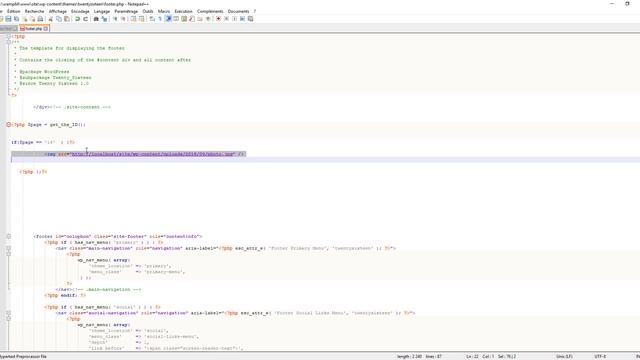The image size is (640, 360).
Task: Click the UTF-8 encoding status field
Action: 600,356
